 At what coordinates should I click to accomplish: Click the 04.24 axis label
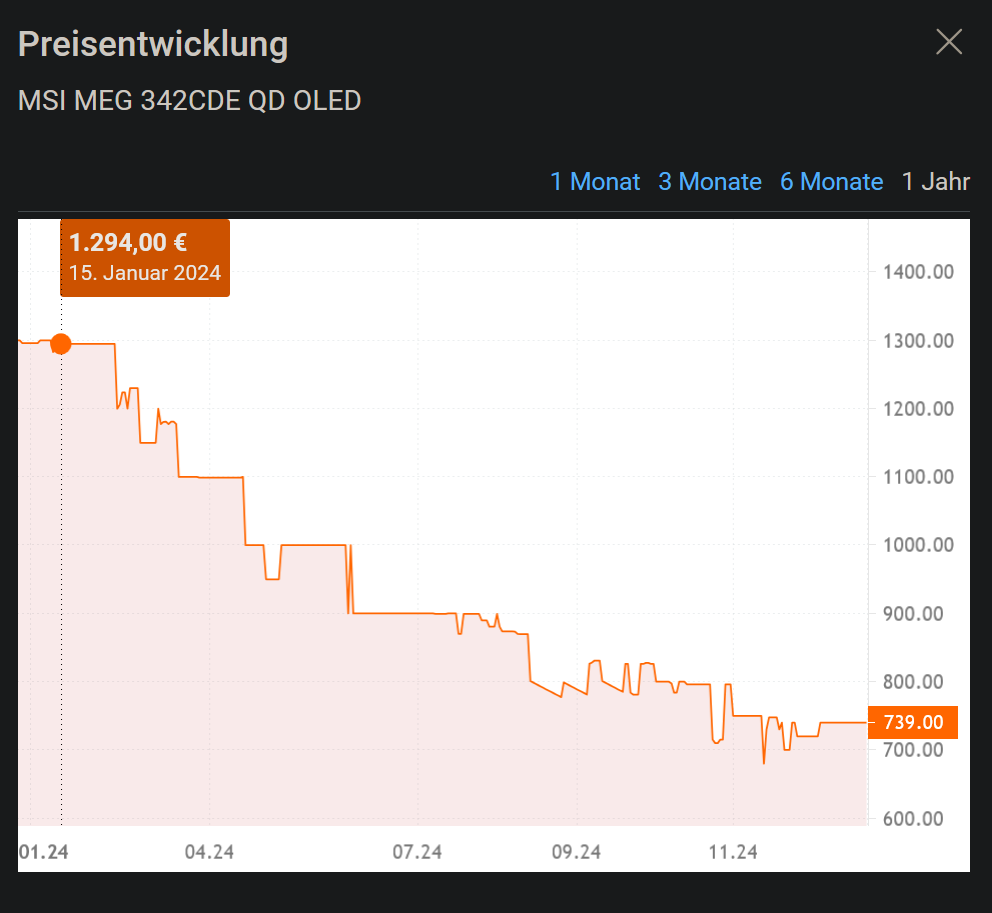pyautogui.click(x=209, y=852)
